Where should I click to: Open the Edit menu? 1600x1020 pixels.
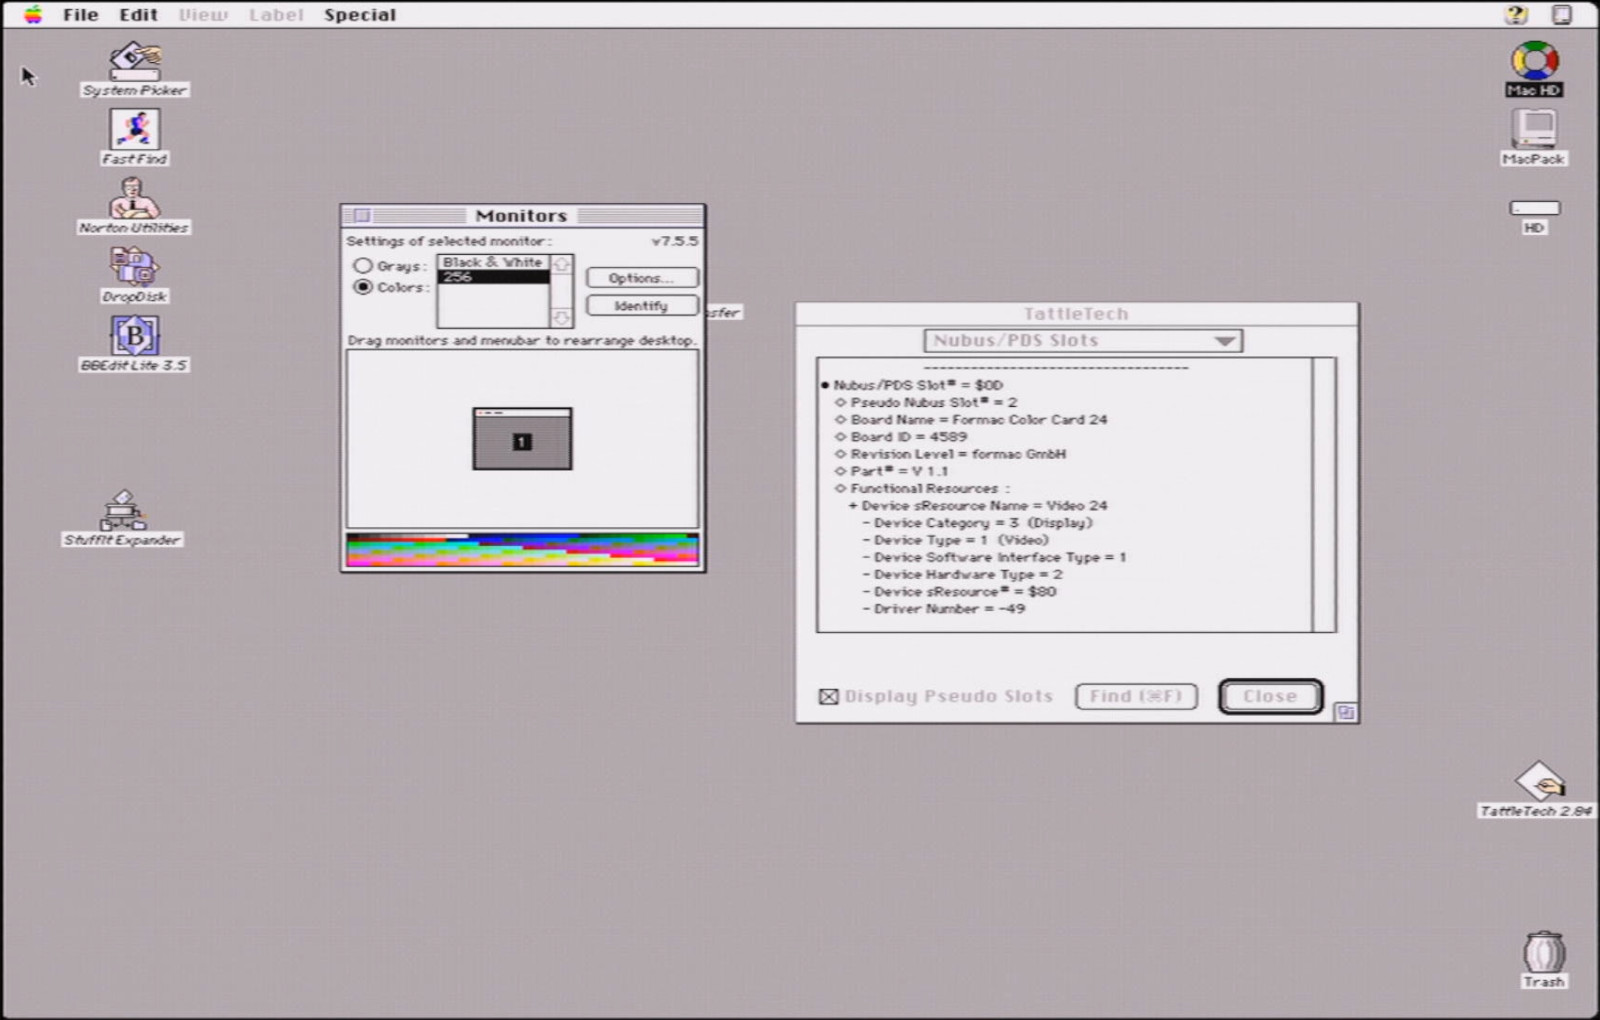click(138, 15)
